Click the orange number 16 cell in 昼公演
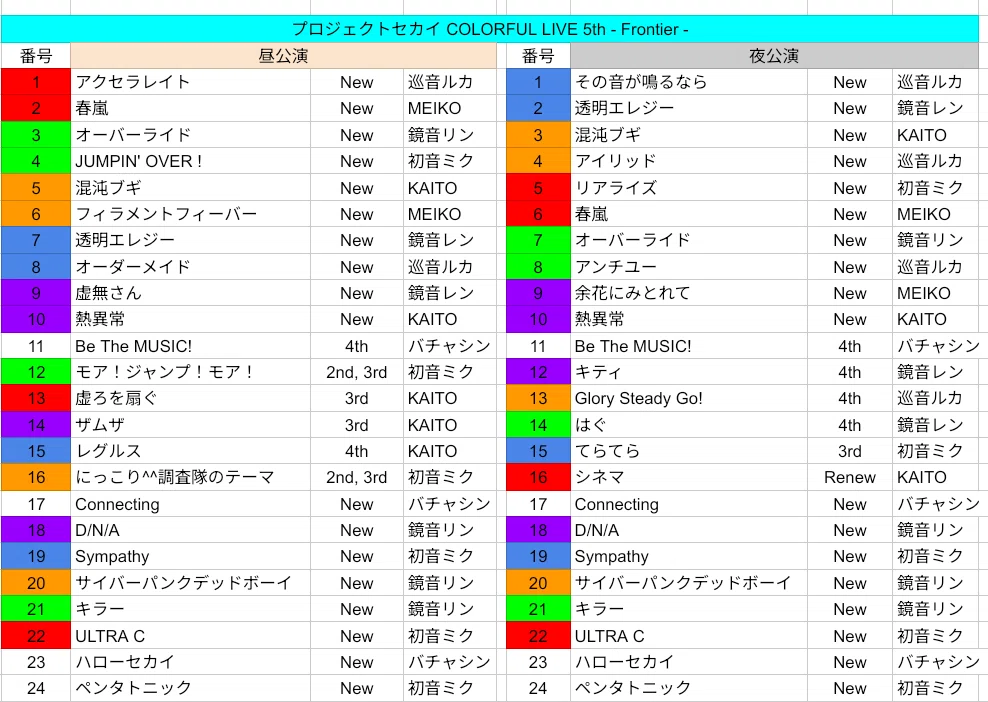Viewport: 988px width, 702px height. click(36, 477)
